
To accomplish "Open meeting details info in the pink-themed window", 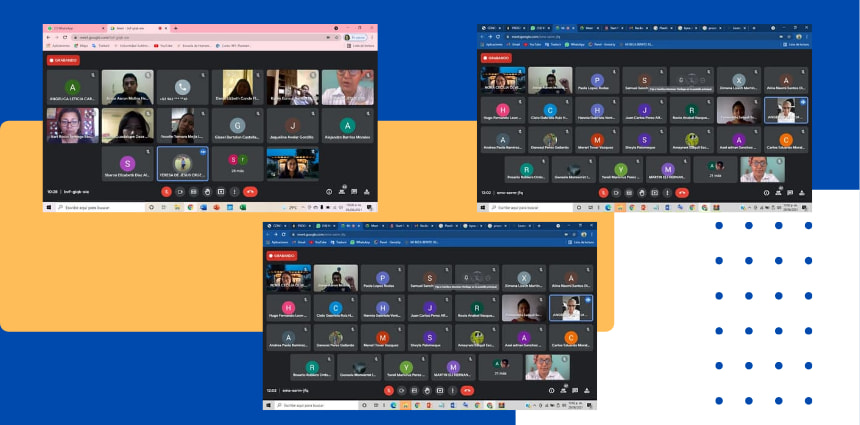I will coord(329,191).
